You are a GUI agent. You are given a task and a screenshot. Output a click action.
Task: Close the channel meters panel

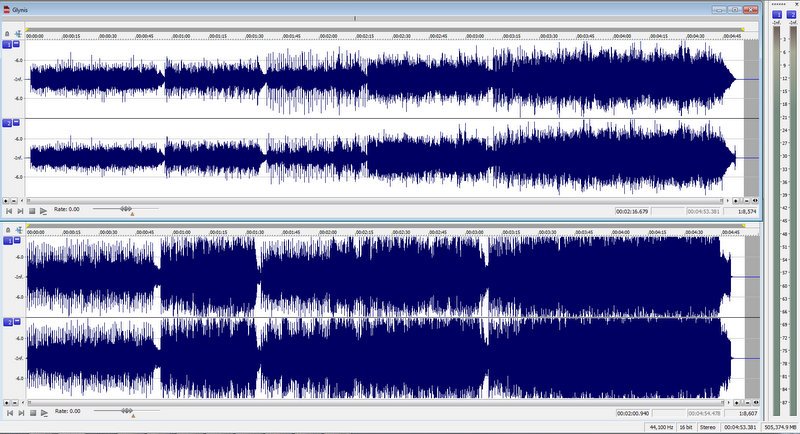tap(796, 4)
